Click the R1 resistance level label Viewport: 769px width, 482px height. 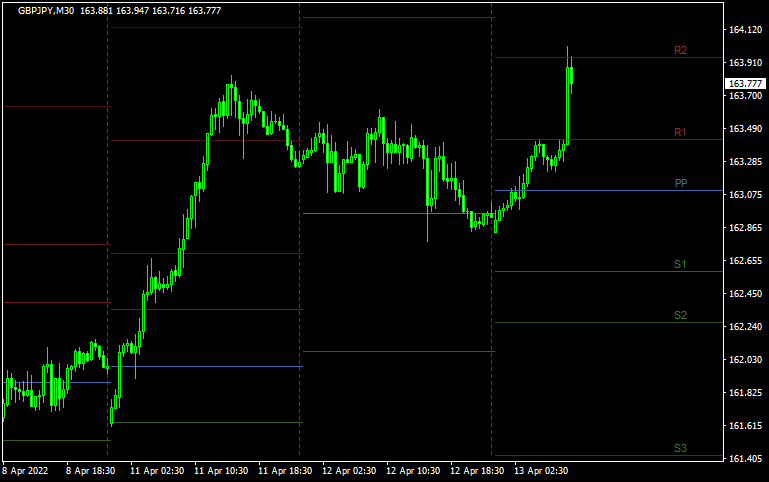tap(680, 132)
